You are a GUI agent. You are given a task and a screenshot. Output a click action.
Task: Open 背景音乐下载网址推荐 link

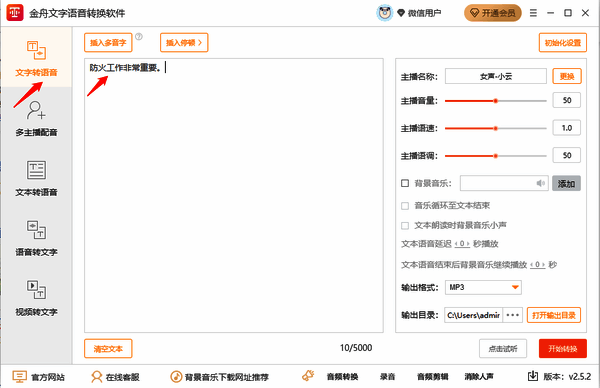point(219,377)
